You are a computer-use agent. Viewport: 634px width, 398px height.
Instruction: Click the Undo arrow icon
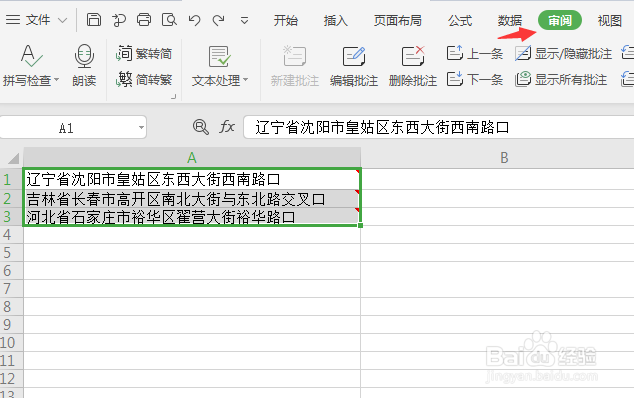[x=194, y=20]
